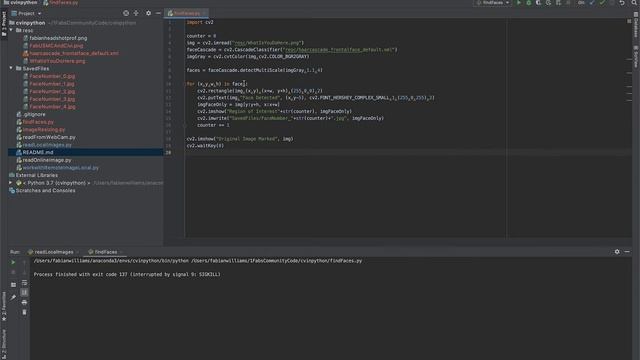Clear the console with the trash icon
The image size is (640, 360).
click(24, 312)
